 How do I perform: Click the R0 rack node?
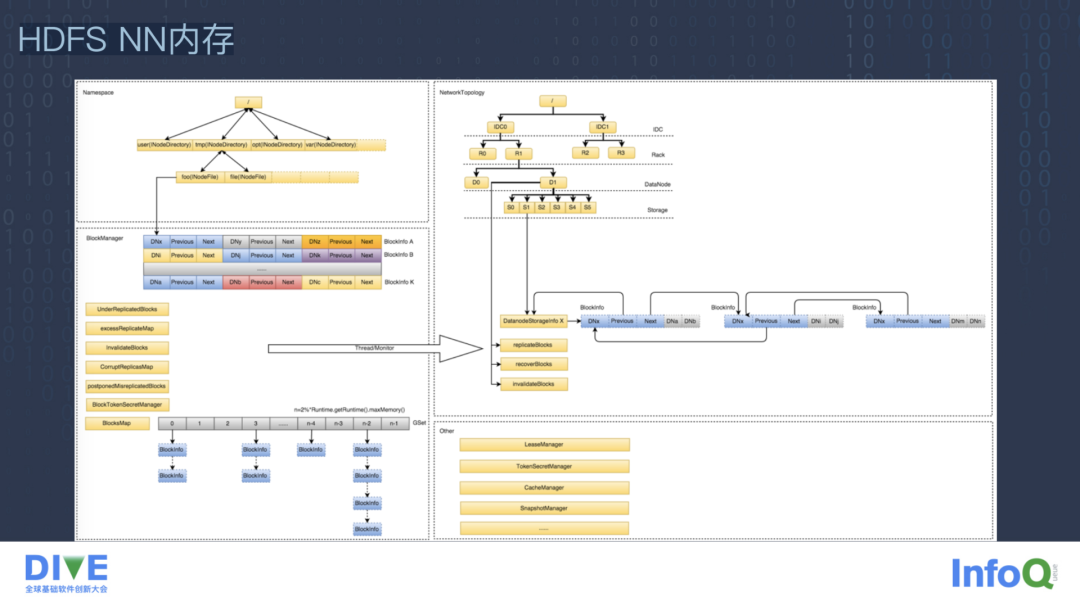[x=483, y=154]
